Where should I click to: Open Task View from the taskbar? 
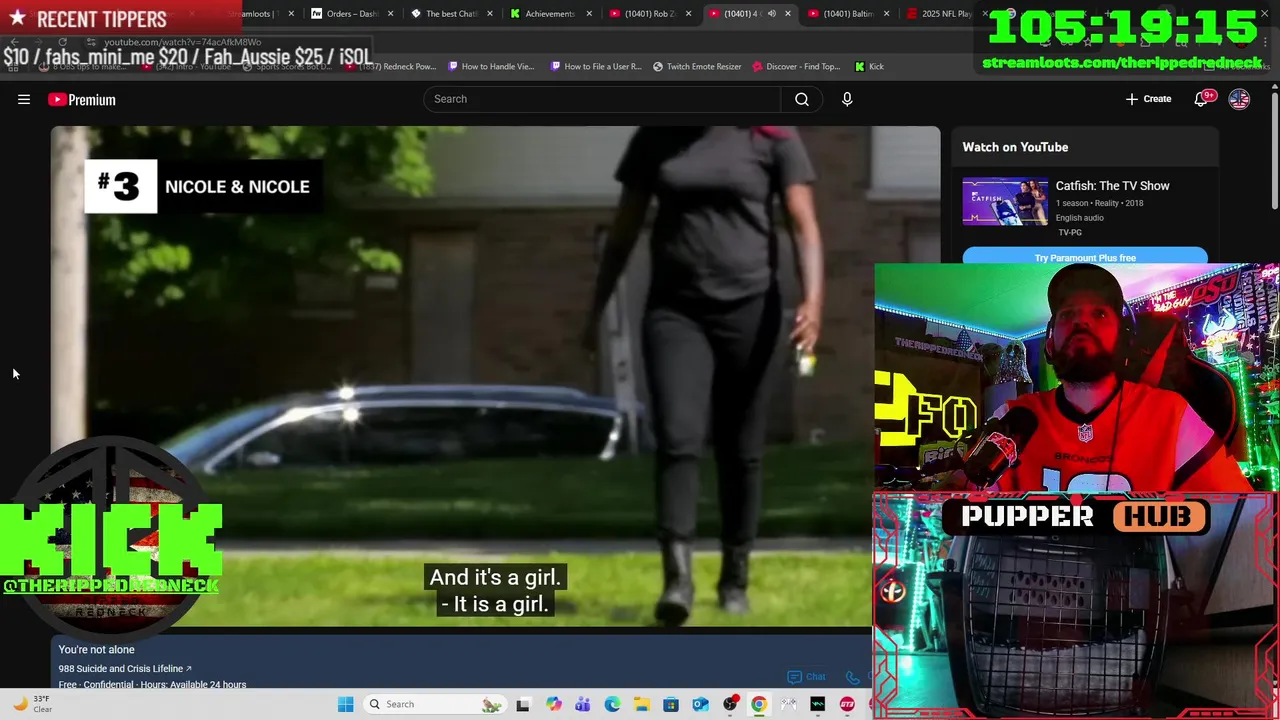pyautogui.click(x=522, y=704)
